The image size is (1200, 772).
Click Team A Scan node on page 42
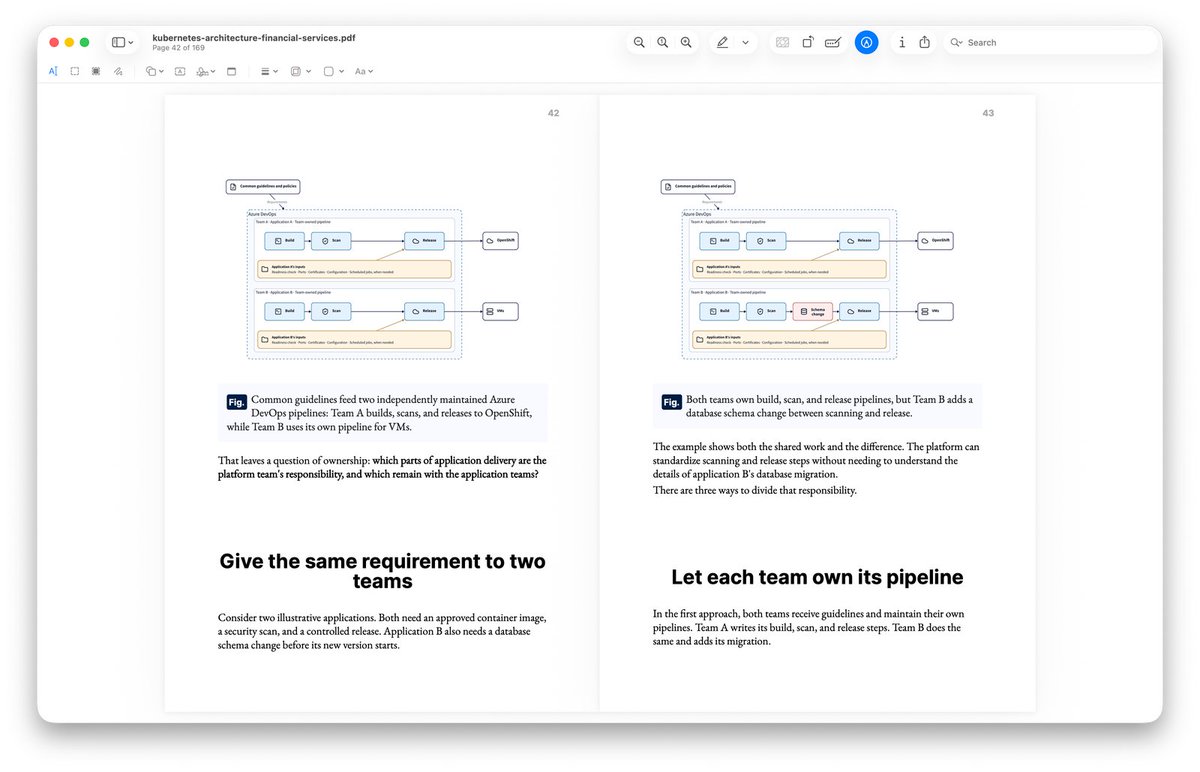[x=331, y=241]
